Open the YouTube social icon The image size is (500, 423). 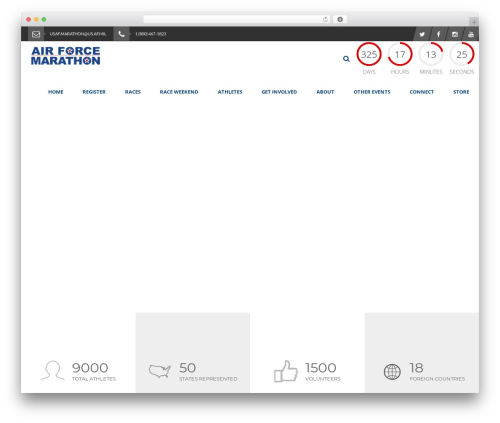pyautogui.click(x=471, y=34)
